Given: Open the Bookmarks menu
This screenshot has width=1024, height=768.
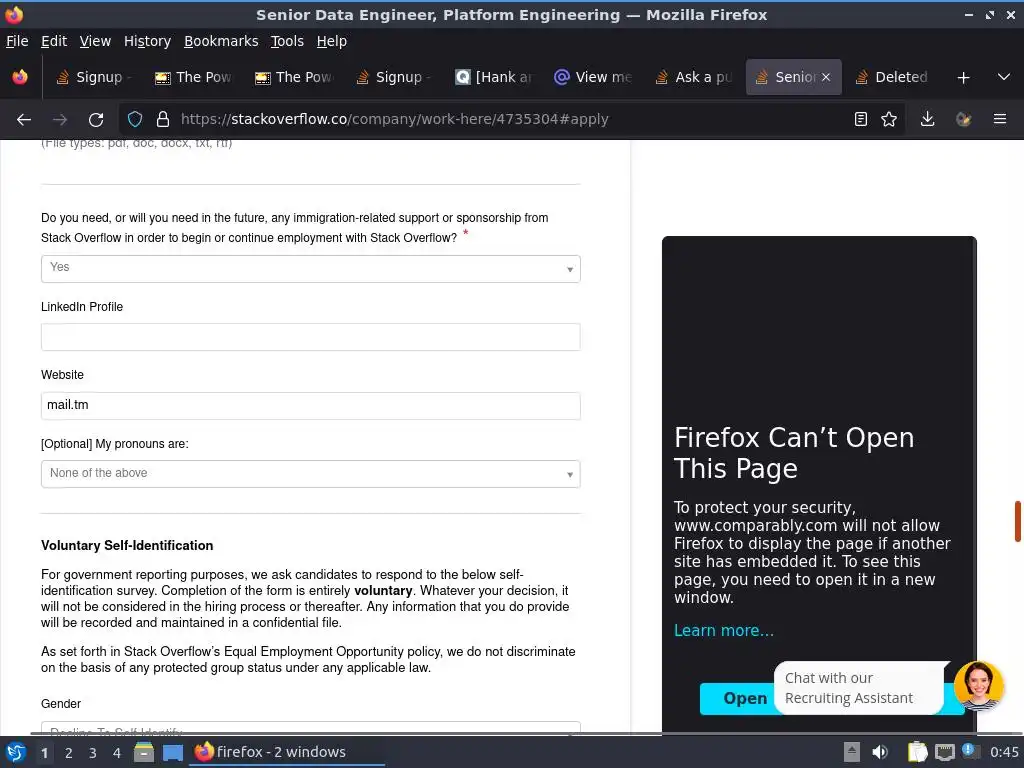Looking at the screenshot, I should (x=221, y=41).
